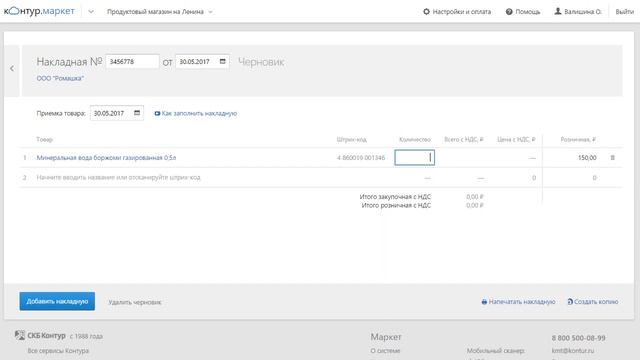Focus the Количество input in row 1
640x360 pixels.
415,158
